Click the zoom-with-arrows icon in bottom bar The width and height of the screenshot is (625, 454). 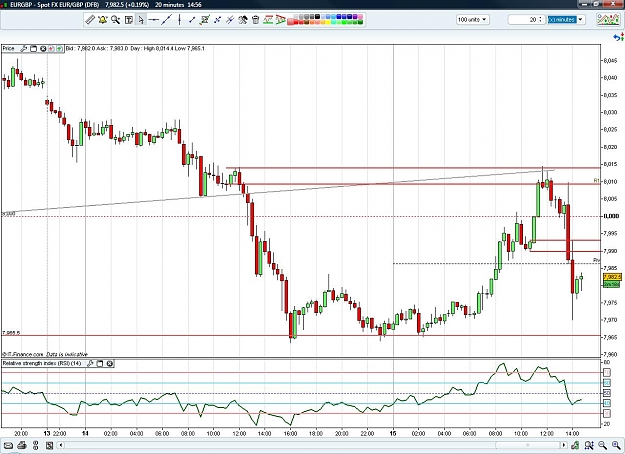589,445
